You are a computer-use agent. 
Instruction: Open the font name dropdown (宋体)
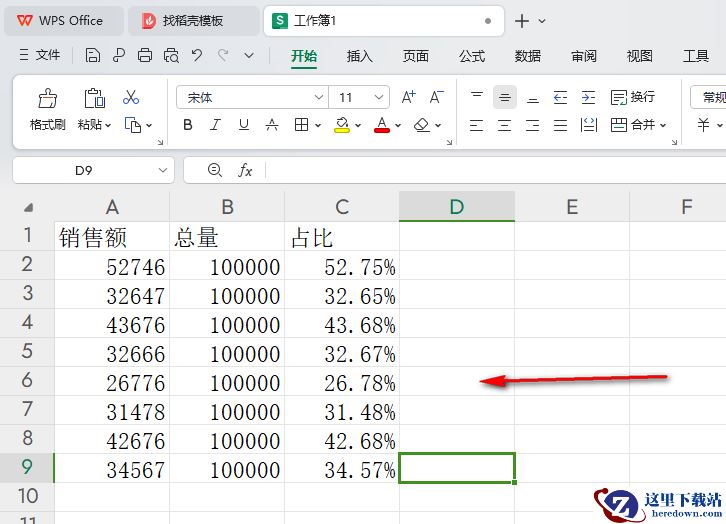(319, 97)
